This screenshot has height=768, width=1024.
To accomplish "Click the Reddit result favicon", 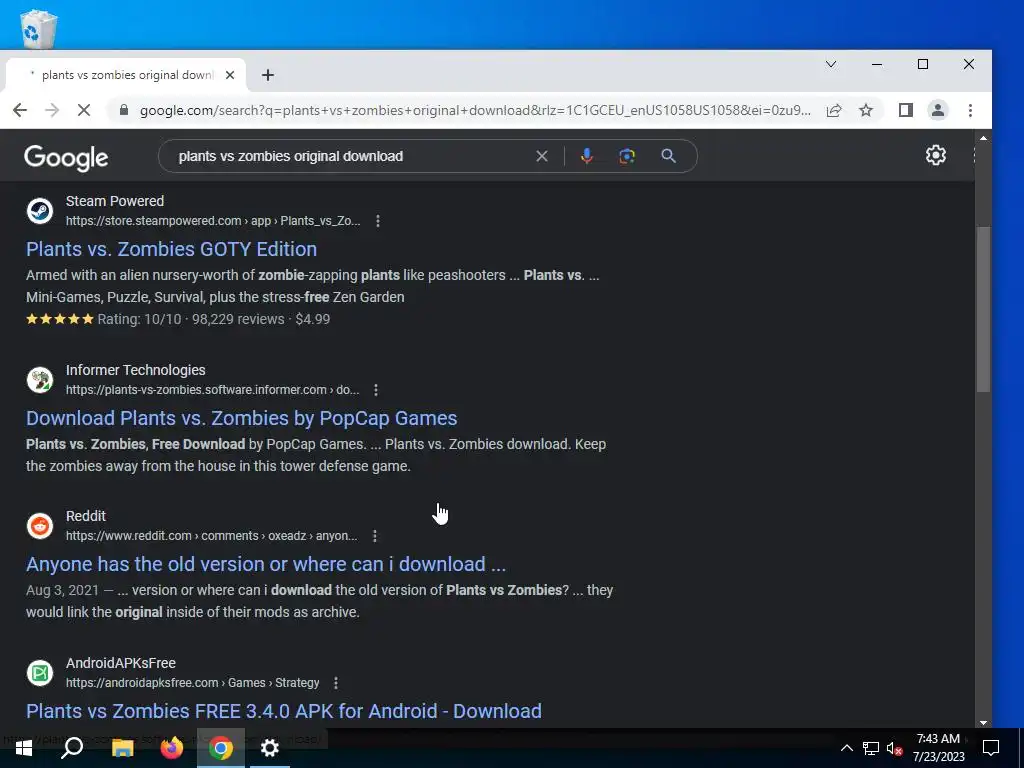I will pyautogui.click(x=40, y=526).
